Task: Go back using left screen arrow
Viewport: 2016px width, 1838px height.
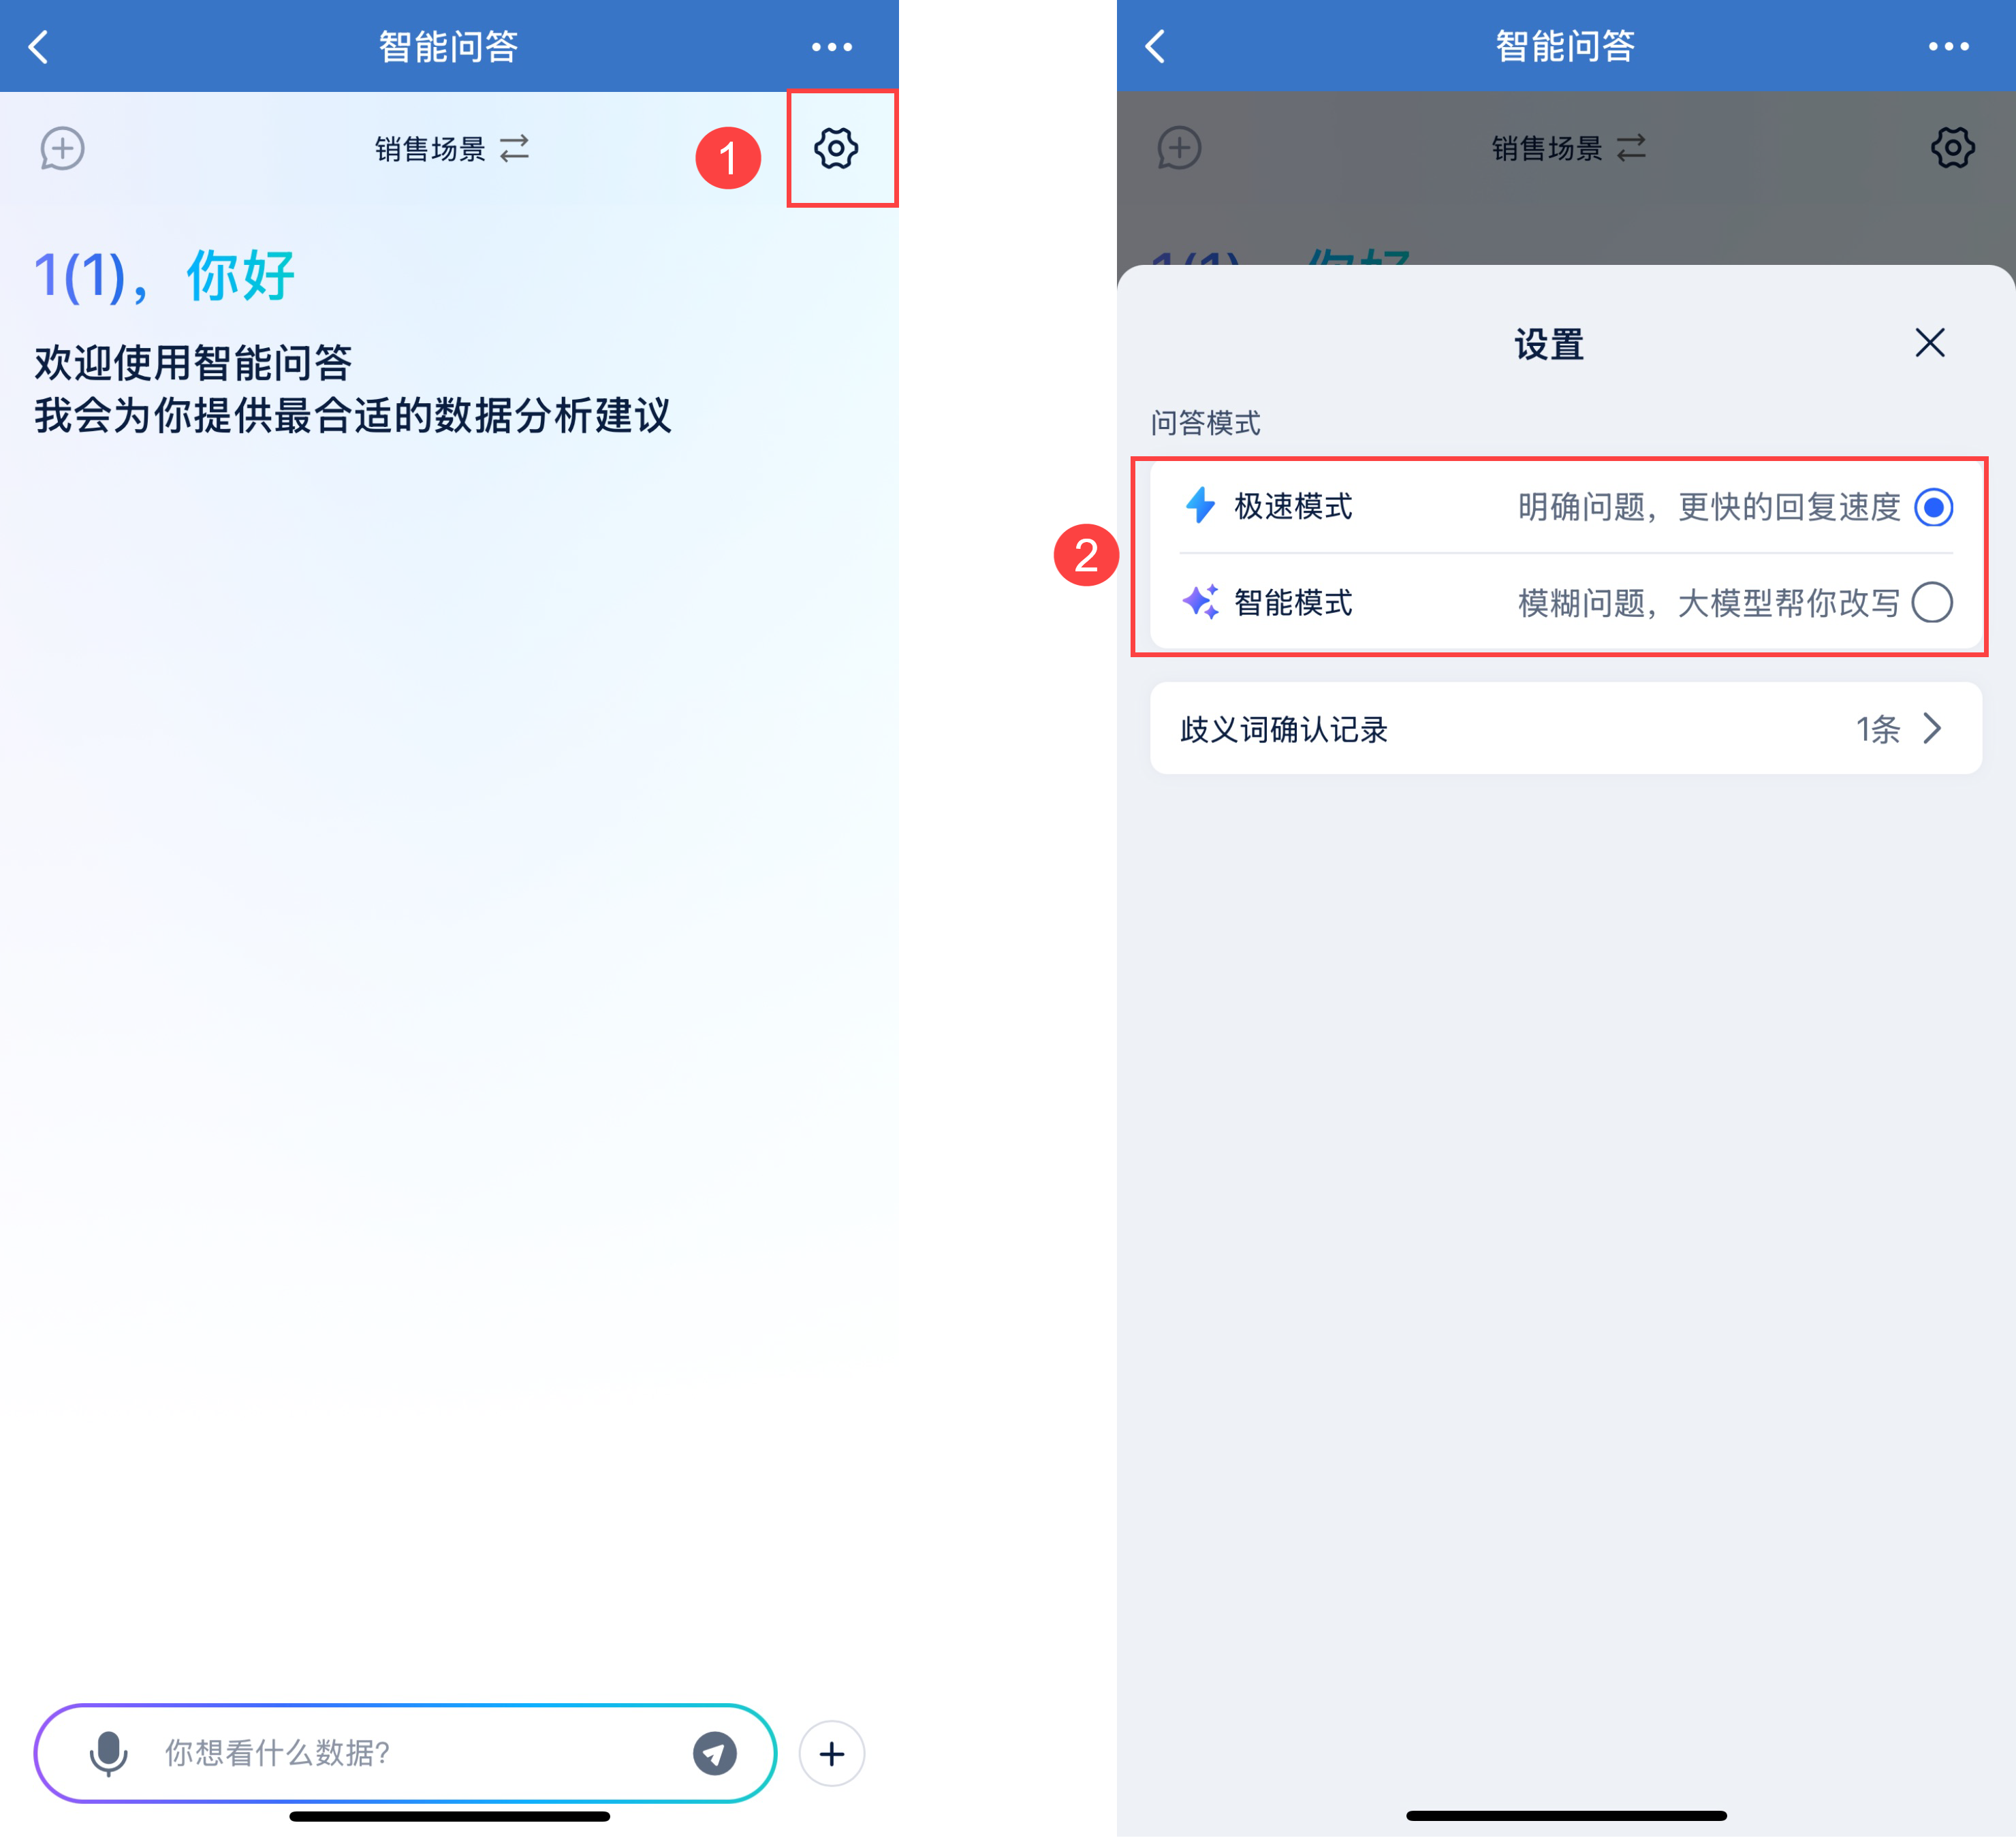Action: [39, 46]
